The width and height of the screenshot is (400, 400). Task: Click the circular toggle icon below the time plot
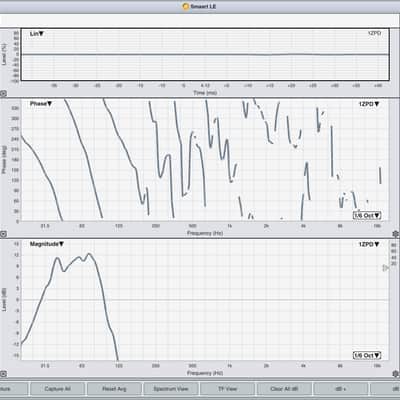(x=3, y=94)
